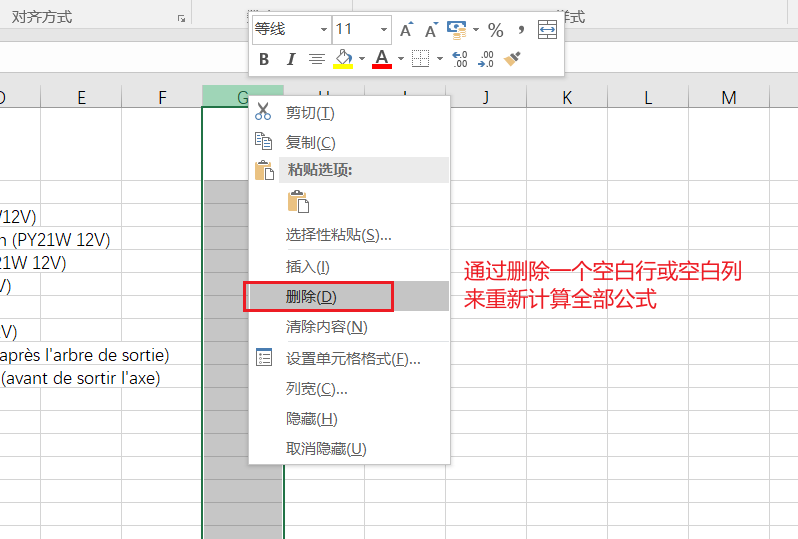Apply center alignment from mini toolbar
The width and height of the screenshot is (798, 539).
point(317,59)
